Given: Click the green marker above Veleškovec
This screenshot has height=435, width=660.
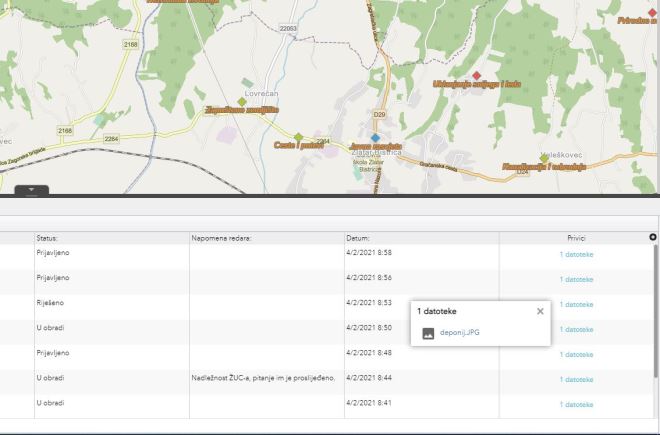Looking at the screenshot, I should pos(544,157).
